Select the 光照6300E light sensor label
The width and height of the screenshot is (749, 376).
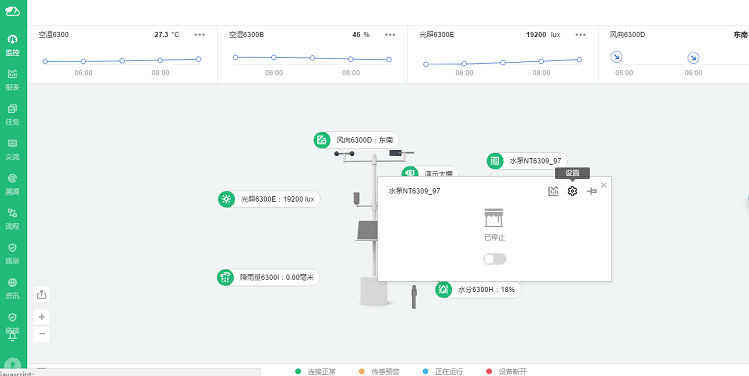pos(269,199)
